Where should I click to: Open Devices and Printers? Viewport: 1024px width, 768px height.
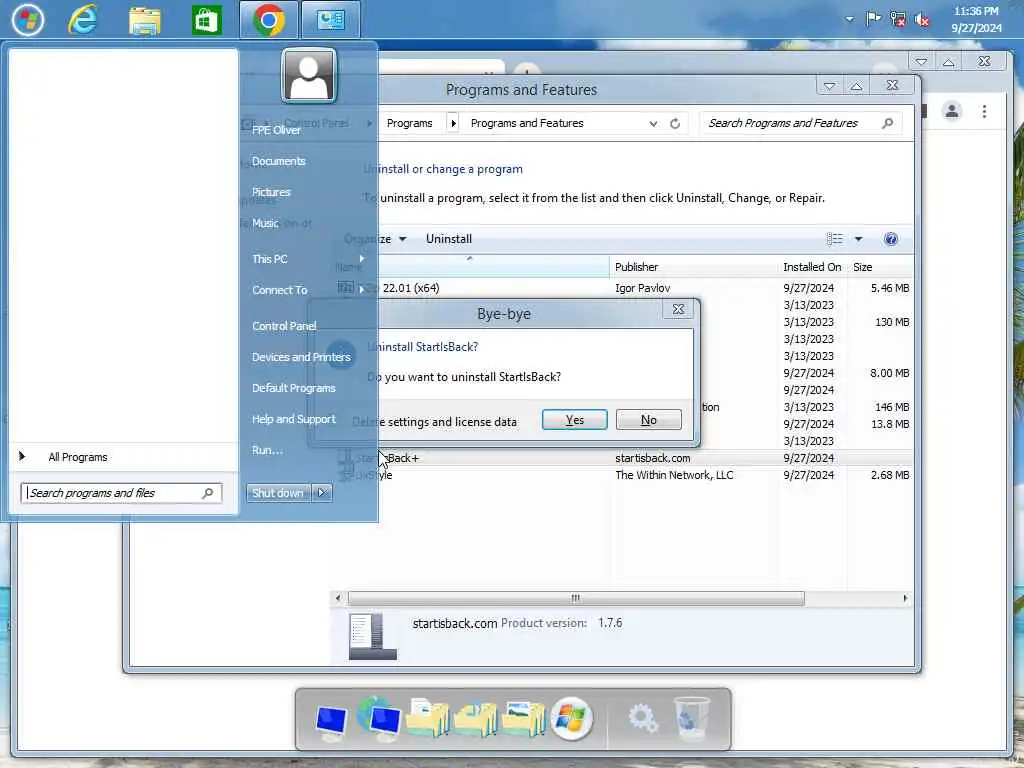pyautogui.click(x=301, y=357)
